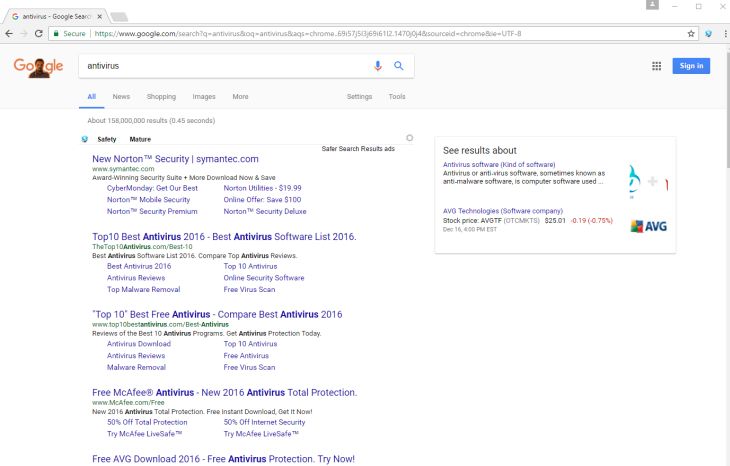Expand the More search options menu
730x466 pixels.
coord(240,96)
